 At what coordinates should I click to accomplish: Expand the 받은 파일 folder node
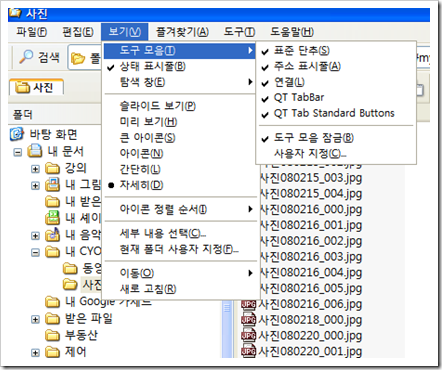point(35,319)
